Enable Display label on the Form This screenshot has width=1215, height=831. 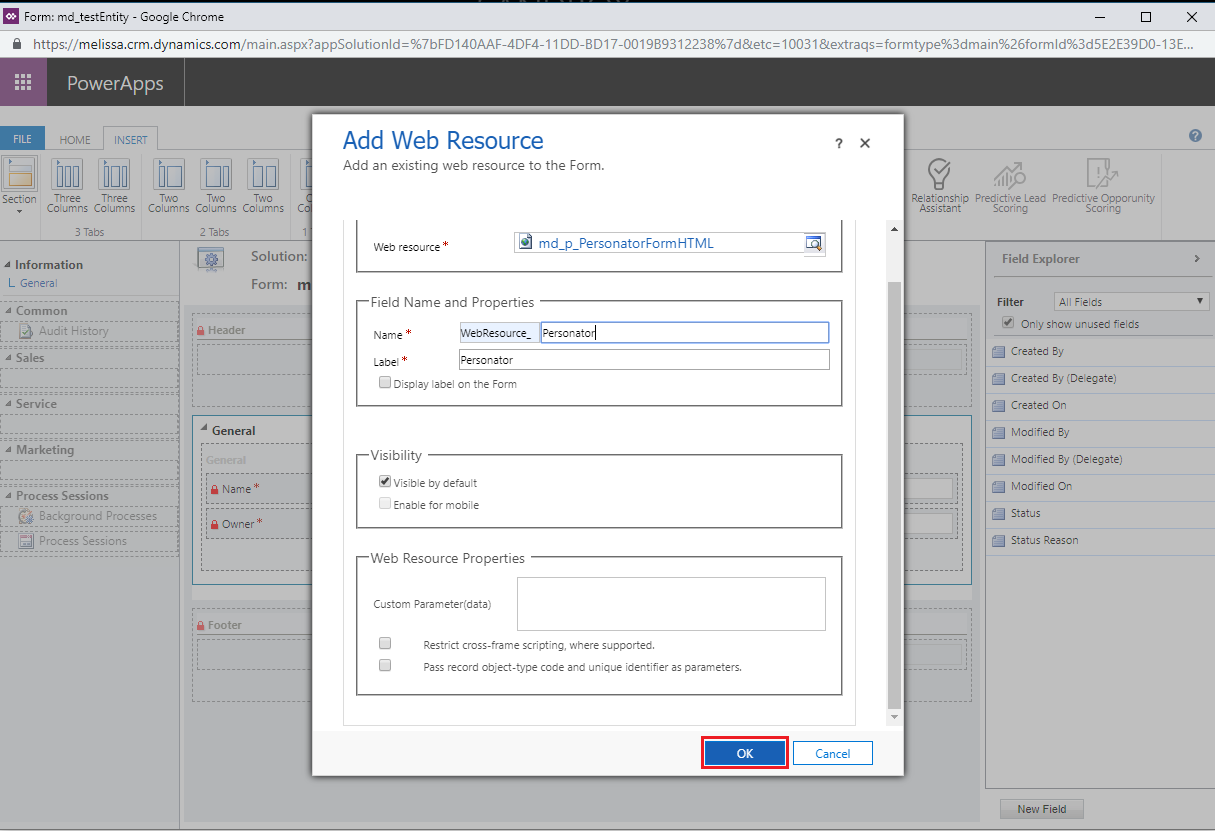pyautogui.click(x=385, y=383)
